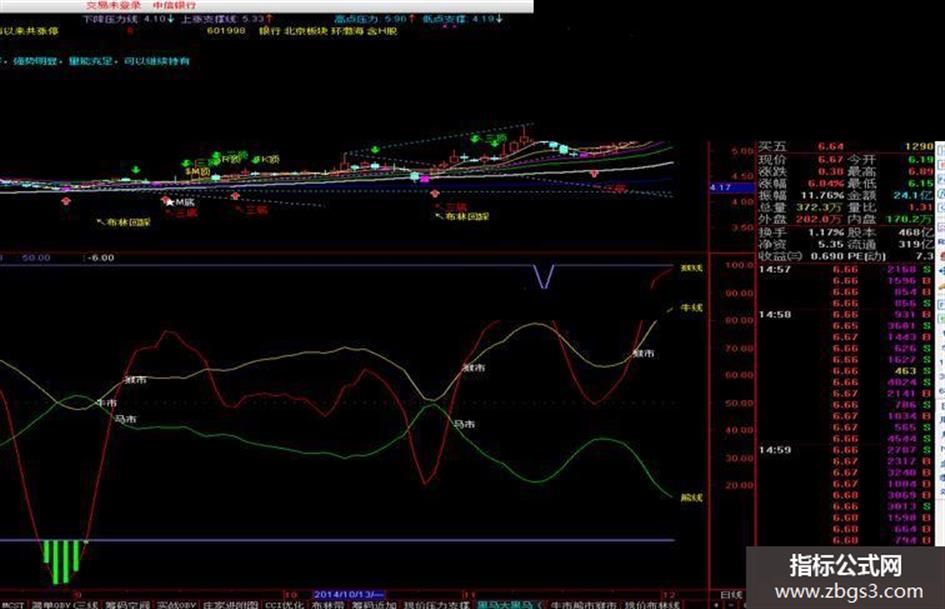Click the 今开 value 6.19
This screenshot has height=609, width=945.
(921, 159)
